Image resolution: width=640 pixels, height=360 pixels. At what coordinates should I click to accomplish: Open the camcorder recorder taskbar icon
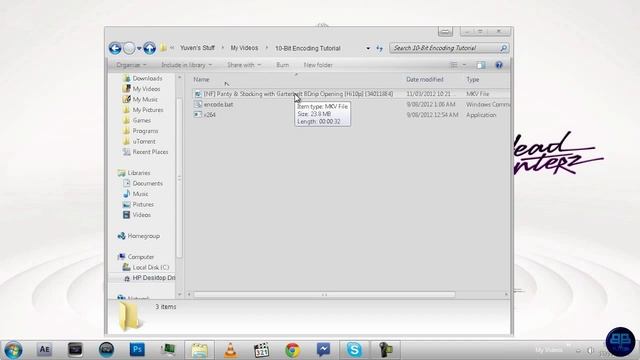coord(385,350)
